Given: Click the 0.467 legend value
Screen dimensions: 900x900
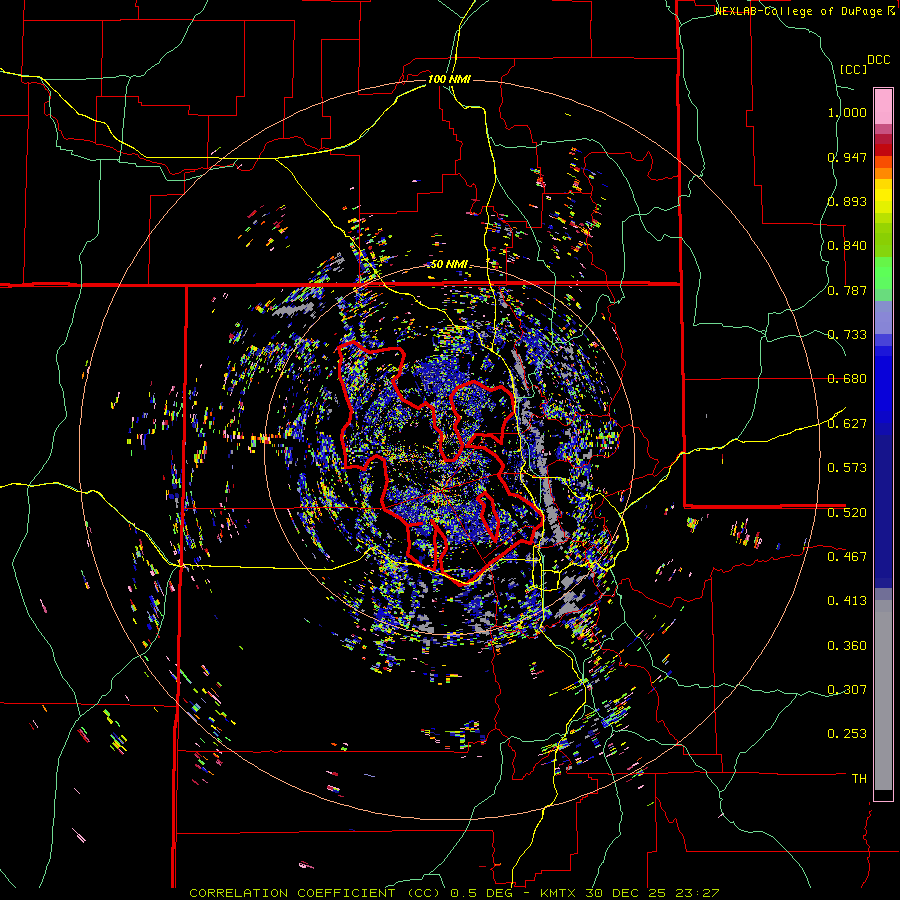Looking at the screenshot, I should 847,557.
